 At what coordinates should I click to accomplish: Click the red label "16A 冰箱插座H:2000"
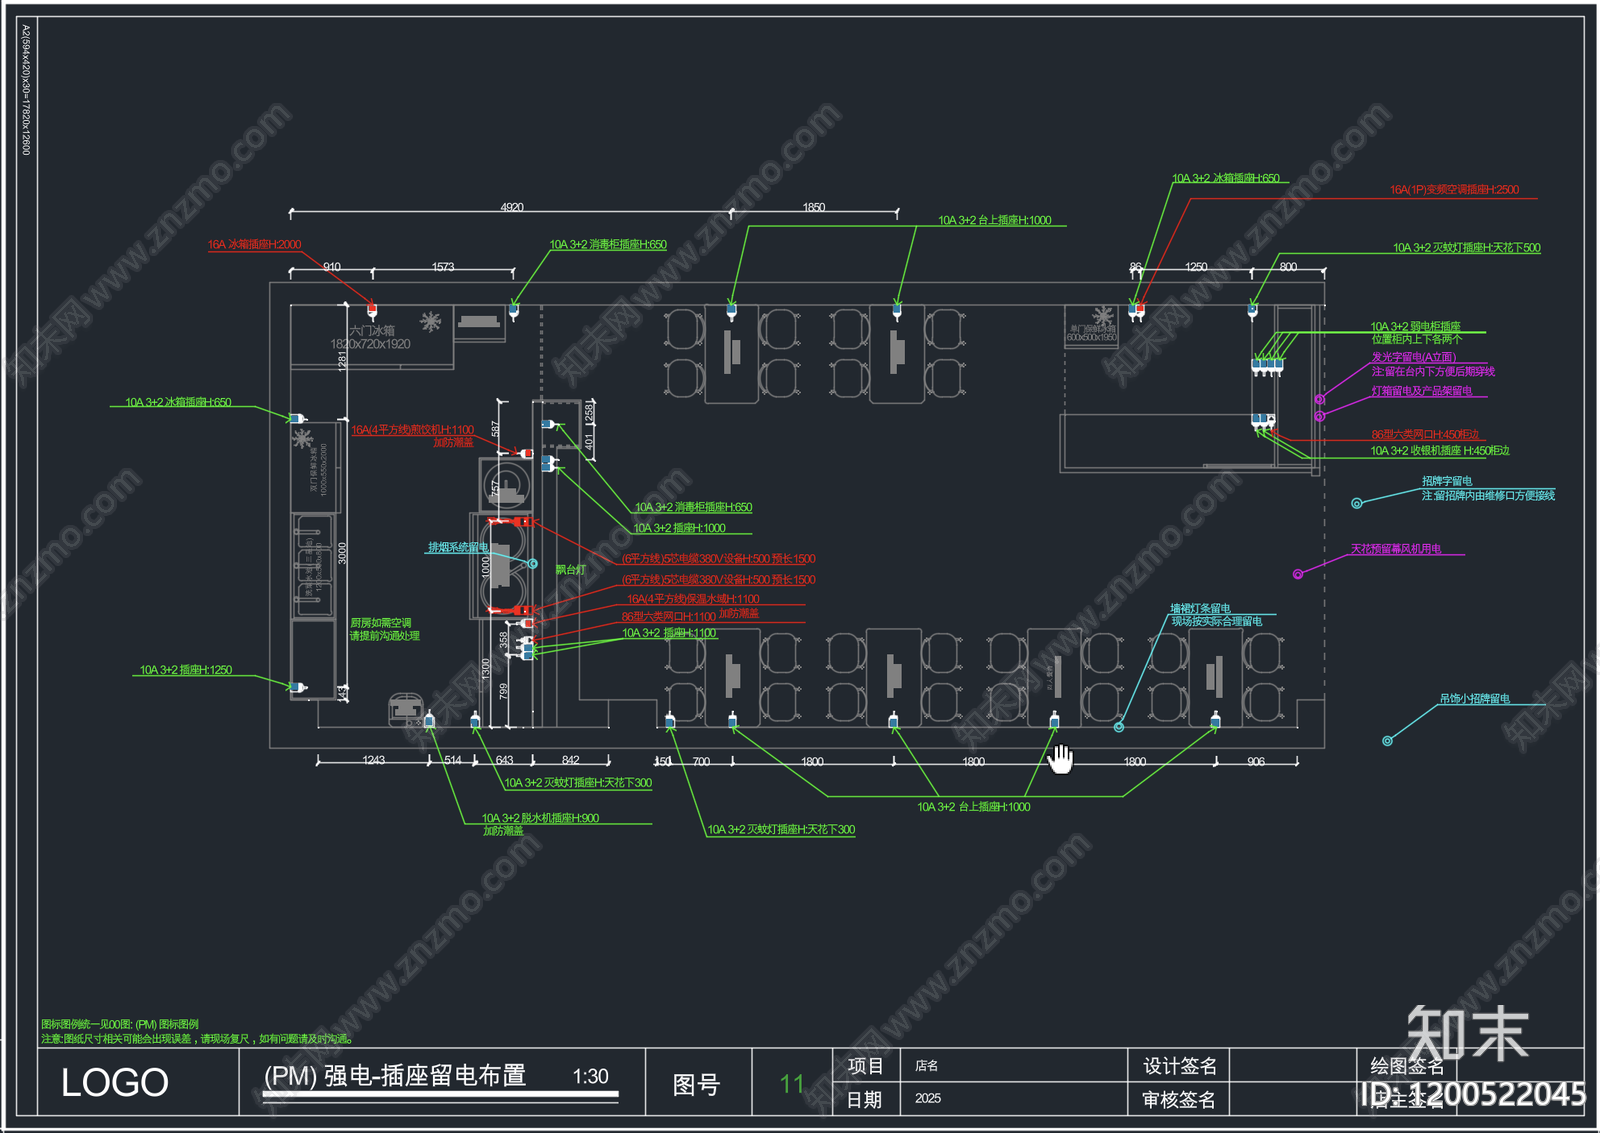click(x=254, y=244)
